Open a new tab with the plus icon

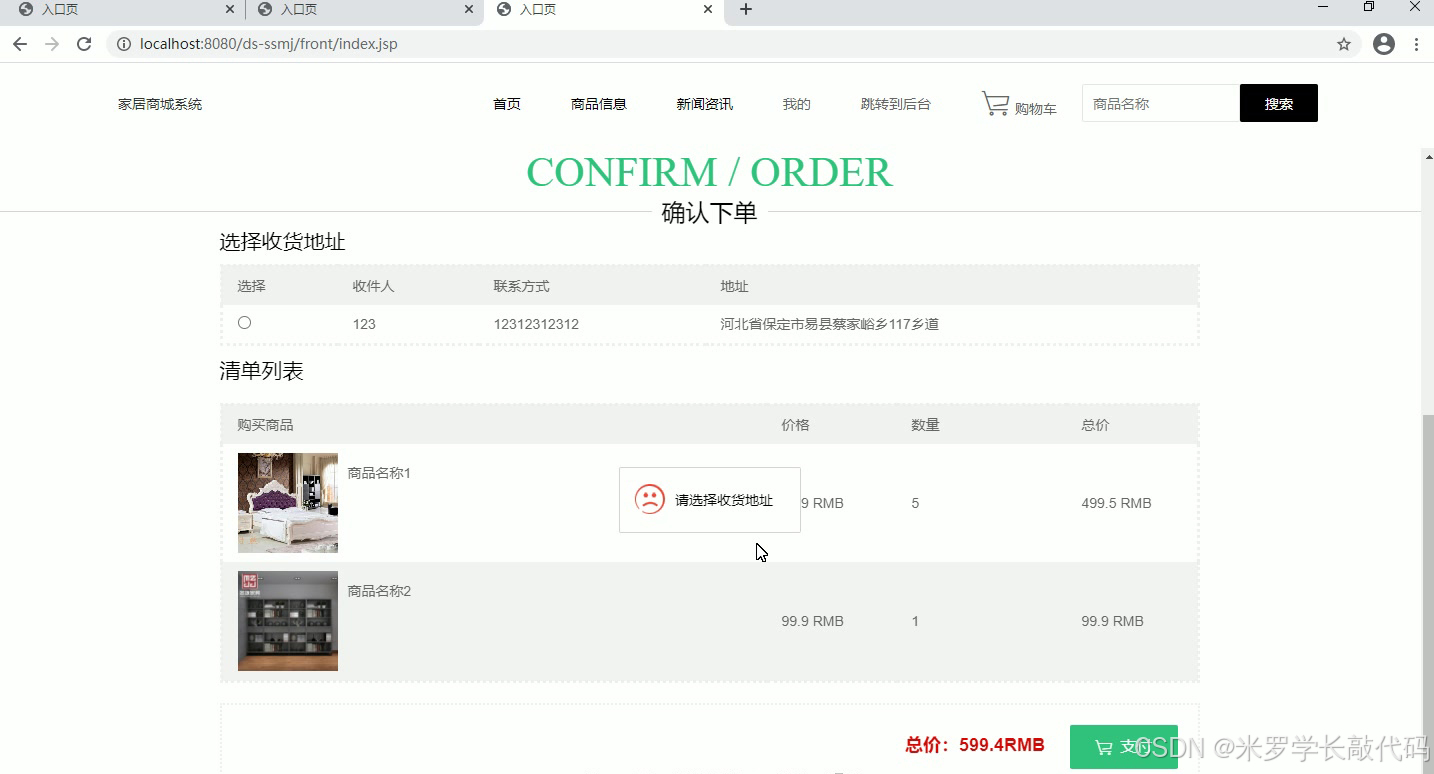pos(745,11)
